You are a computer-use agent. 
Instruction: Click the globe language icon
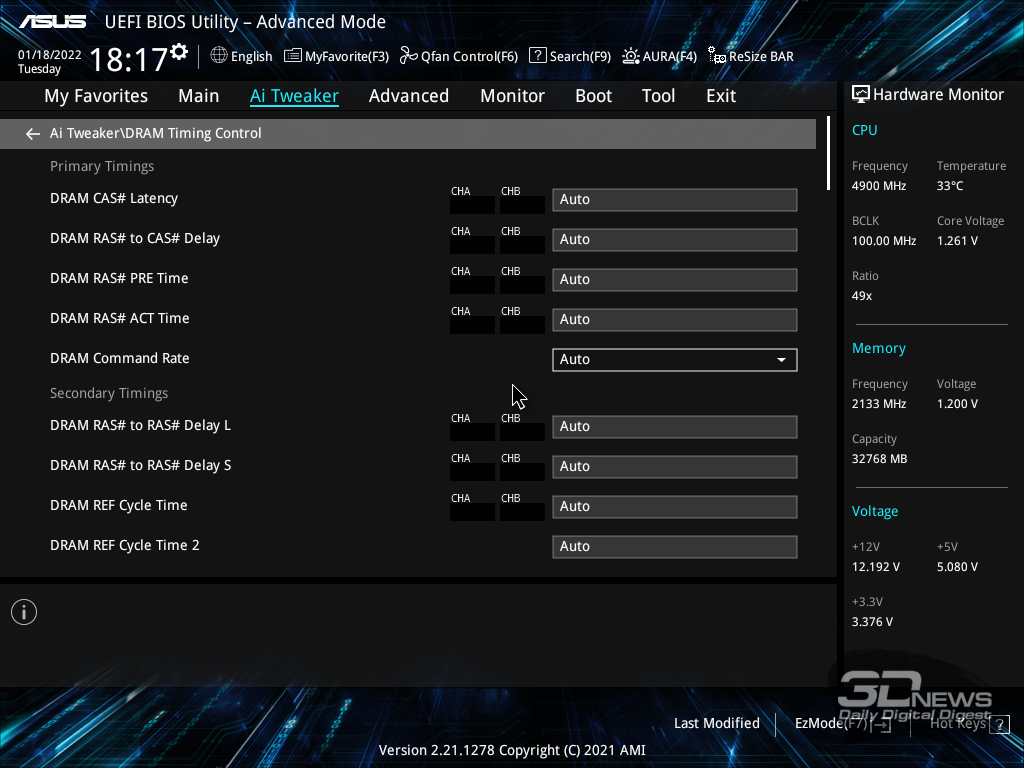219,56
